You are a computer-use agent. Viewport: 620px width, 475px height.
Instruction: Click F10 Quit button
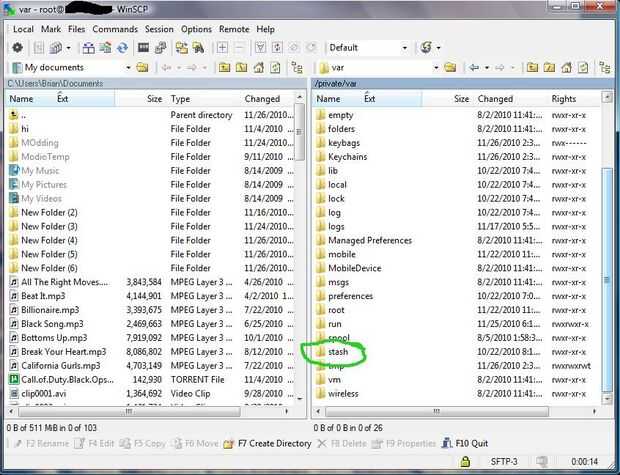tap(465, 444)
